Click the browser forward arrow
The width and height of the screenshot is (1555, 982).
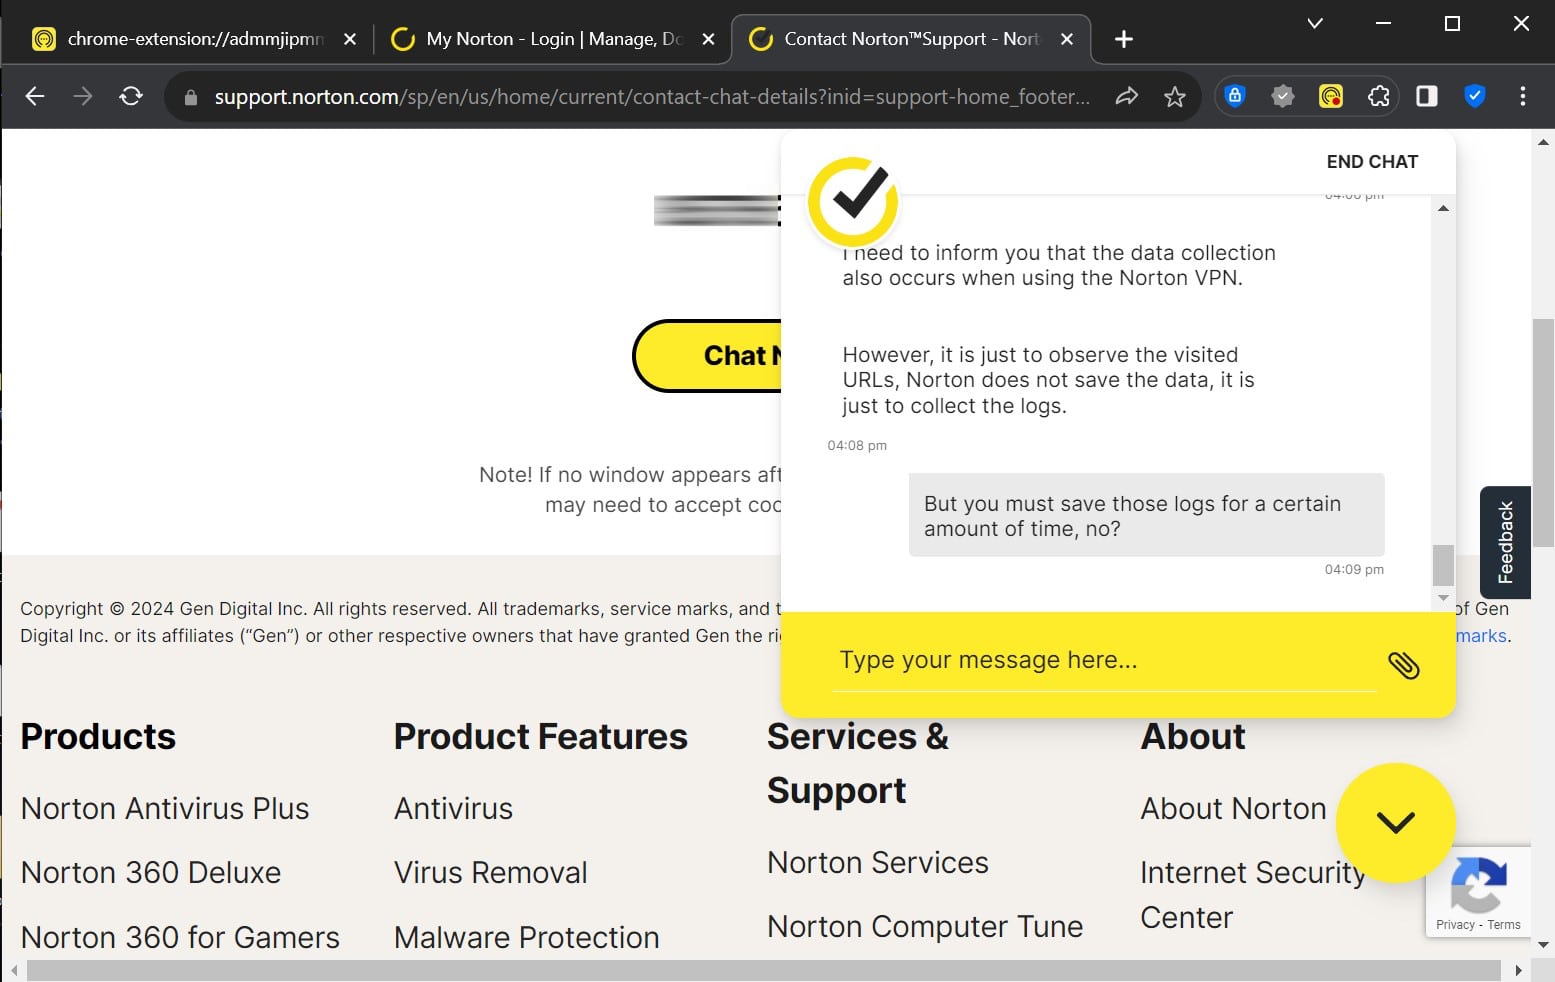click(x=83, y=96)
